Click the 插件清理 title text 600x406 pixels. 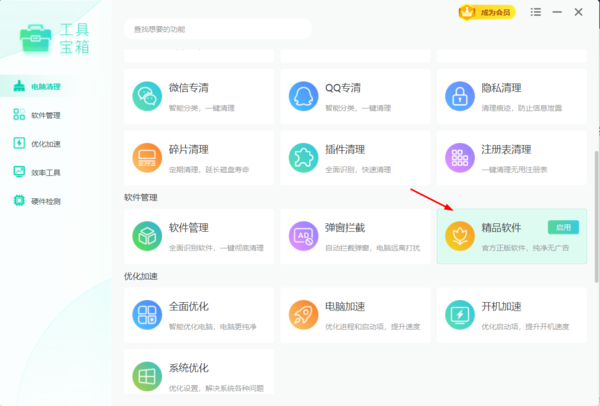coord(345,150)
